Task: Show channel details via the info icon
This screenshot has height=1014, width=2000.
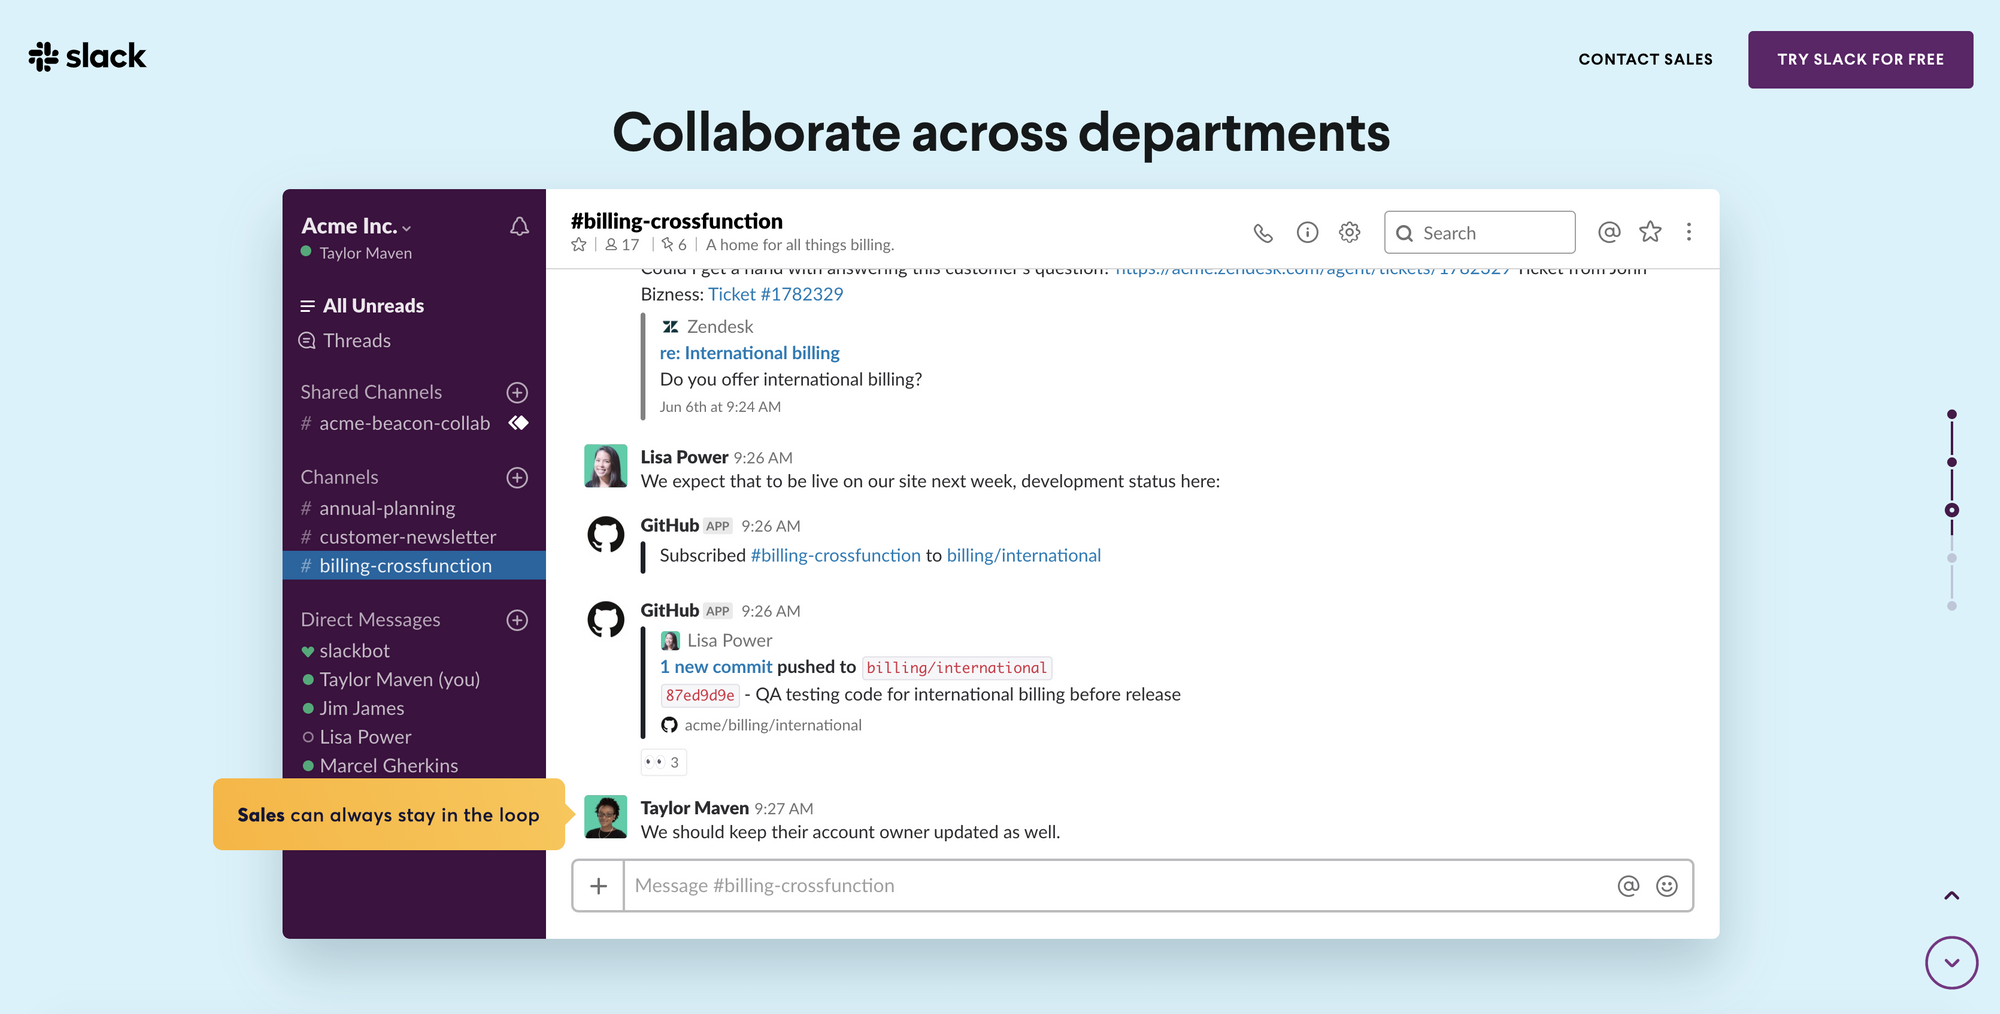Action: (x=1307, y=233)
